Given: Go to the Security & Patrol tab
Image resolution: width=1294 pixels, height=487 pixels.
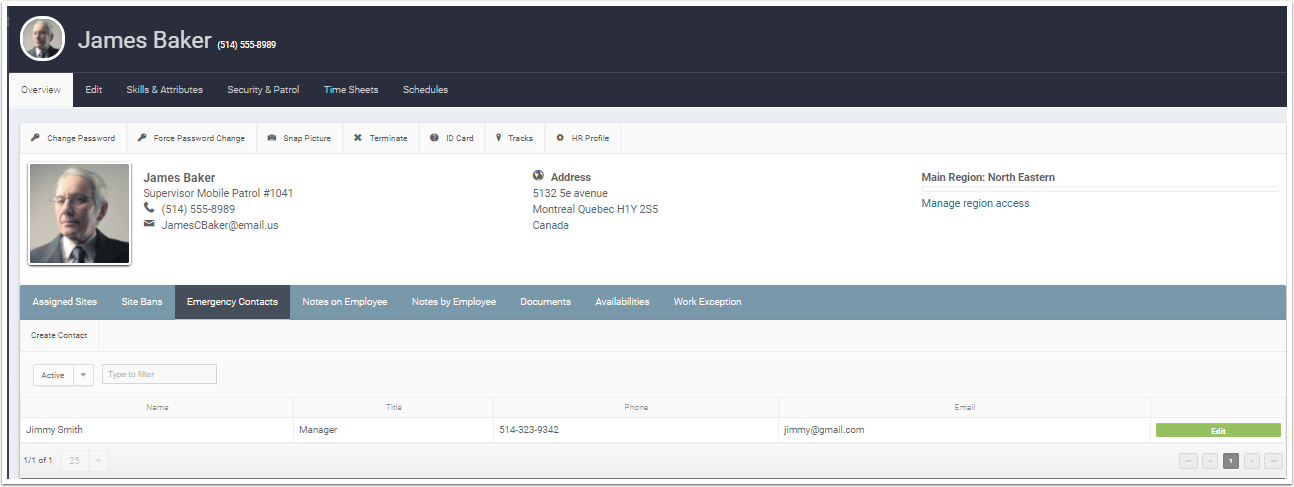Looking at the screenshot, I should 263,90.
